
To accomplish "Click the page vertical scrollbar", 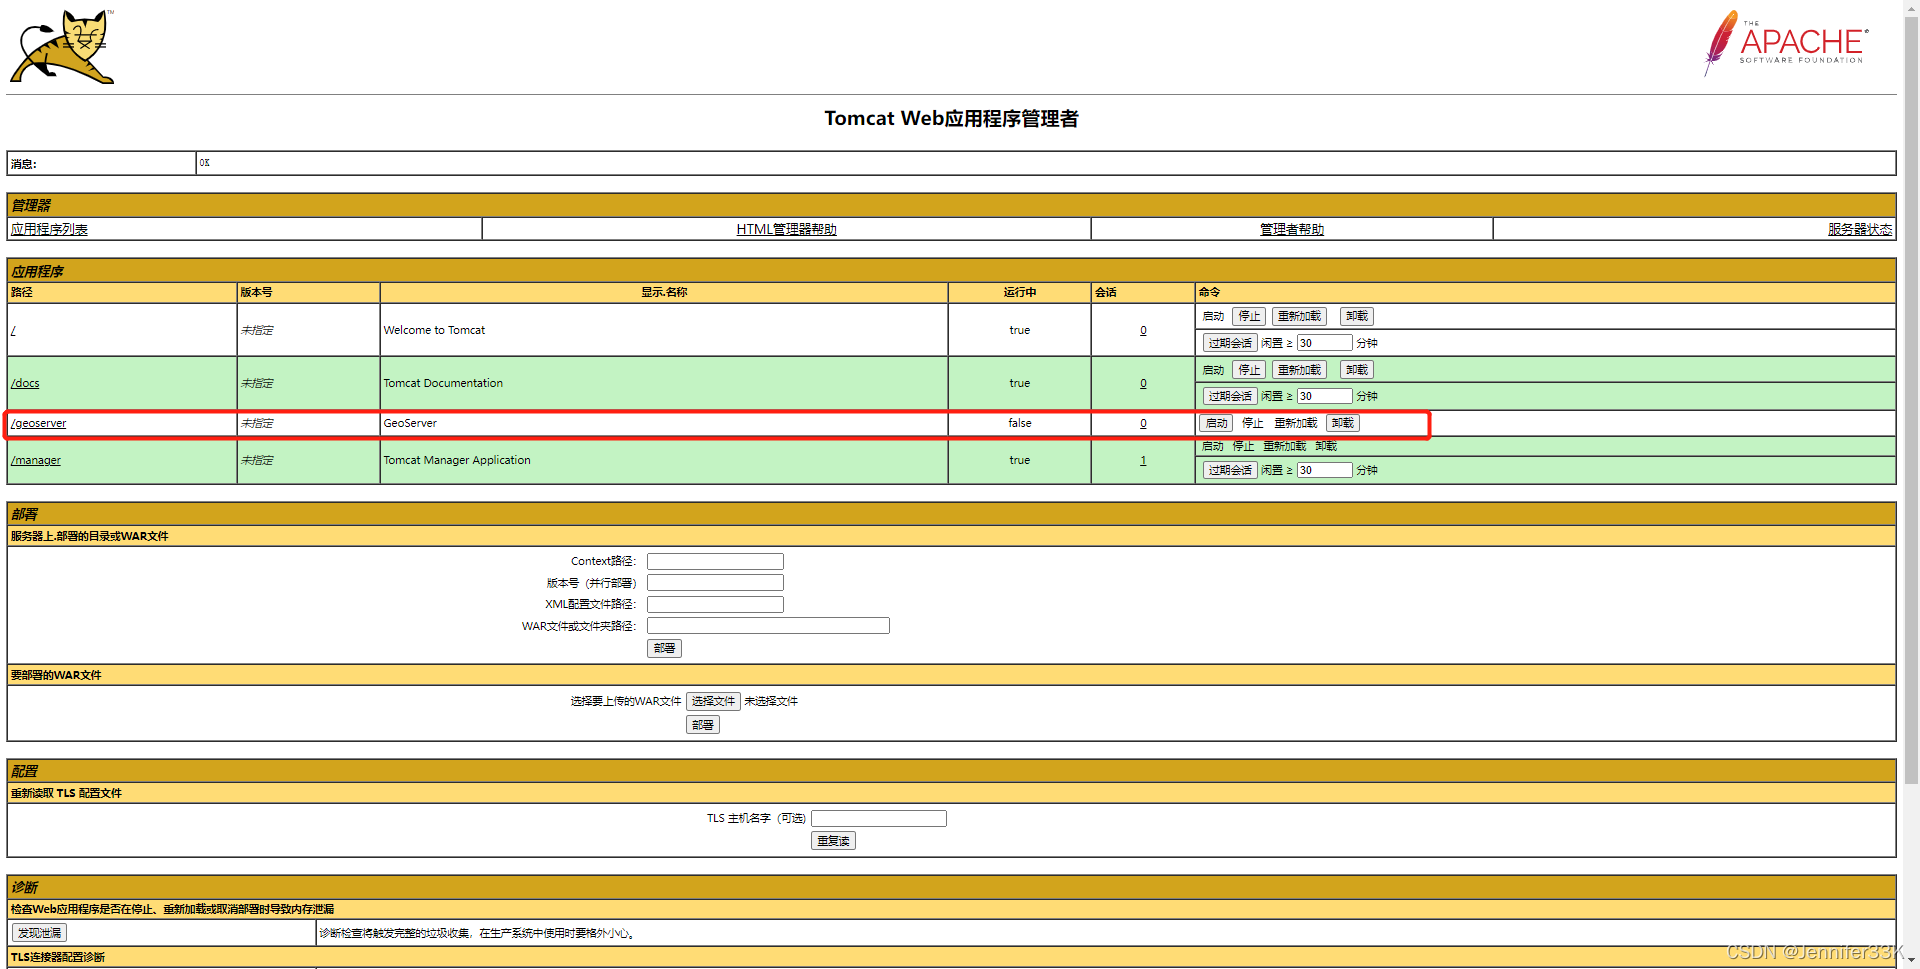I will coord(1911,400).
